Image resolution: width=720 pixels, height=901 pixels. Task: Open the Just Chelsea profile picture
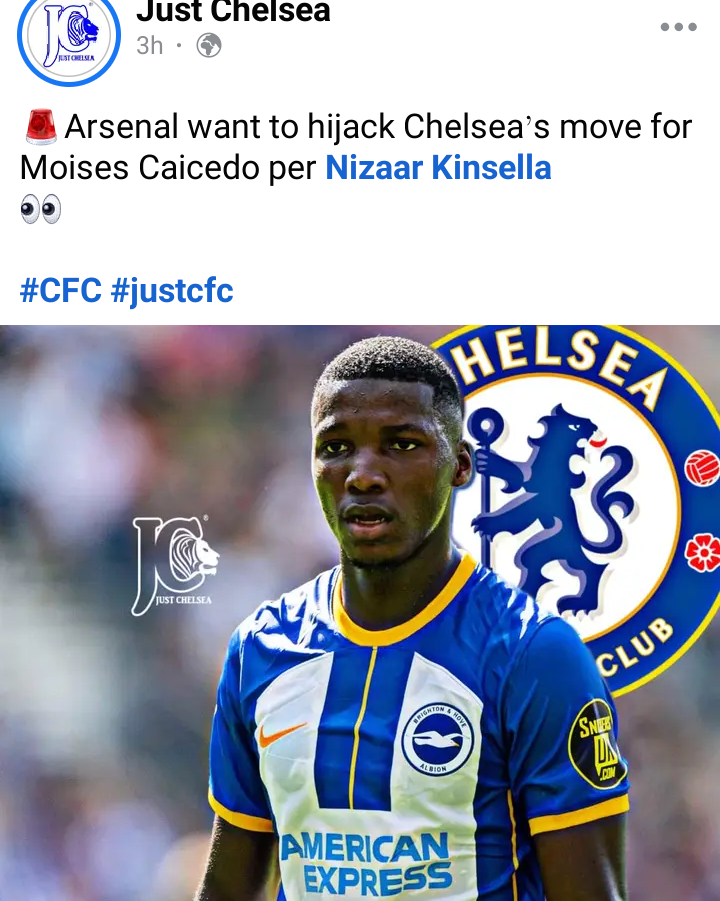pyautogui.click(x=69, y=37)
